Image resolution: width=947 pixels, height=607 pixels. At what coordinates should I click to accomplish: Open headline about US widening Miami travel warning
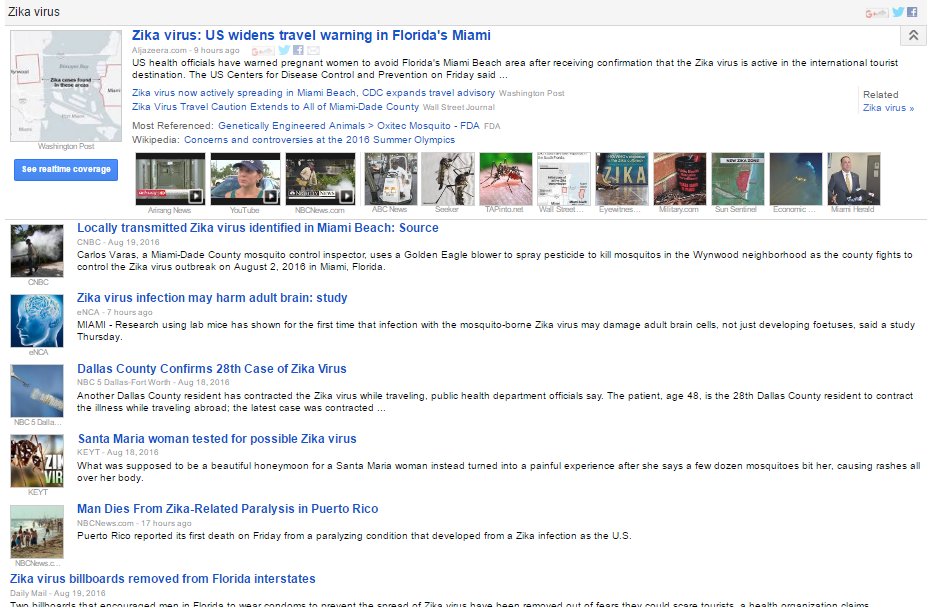coord(311,36)
